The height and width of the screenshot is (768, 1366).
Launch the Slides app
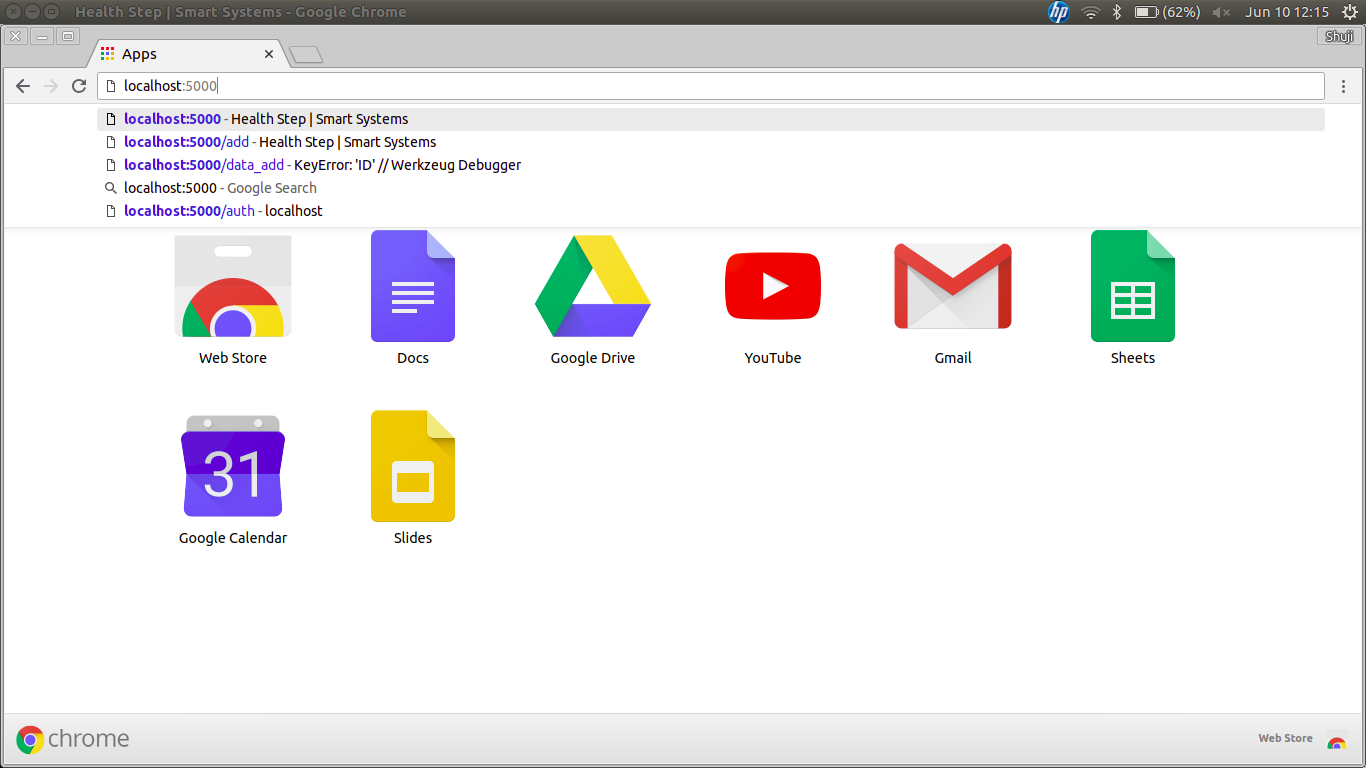pyautogui.click(x=413, y=466)
